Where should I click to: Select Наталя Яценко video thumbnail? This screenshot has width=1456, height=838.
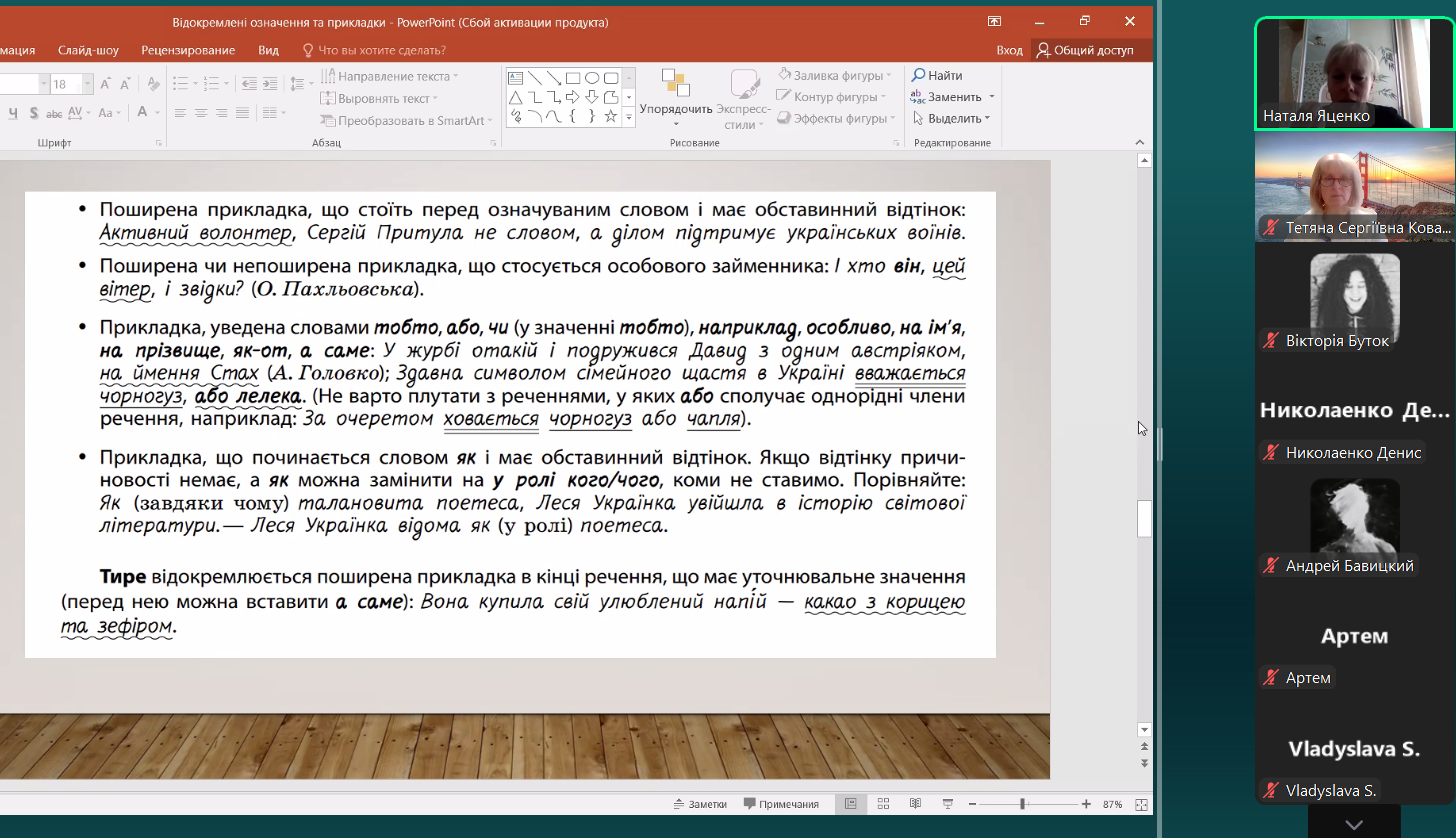point(1355,73)
